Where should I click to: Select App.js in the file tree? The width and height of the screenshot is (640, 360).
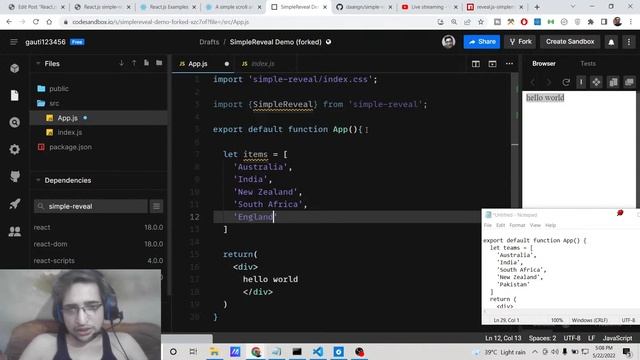click(x=99, y=118)
